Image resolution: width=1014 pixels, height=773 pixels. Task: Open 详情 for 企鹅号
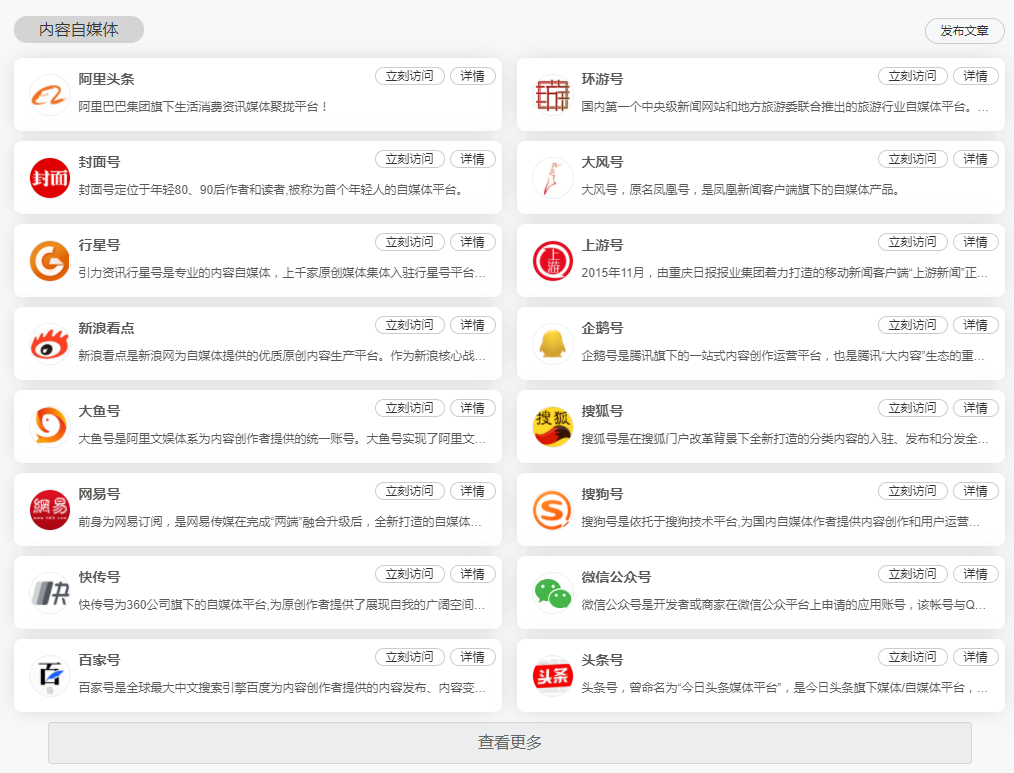(x=976, y=325)
